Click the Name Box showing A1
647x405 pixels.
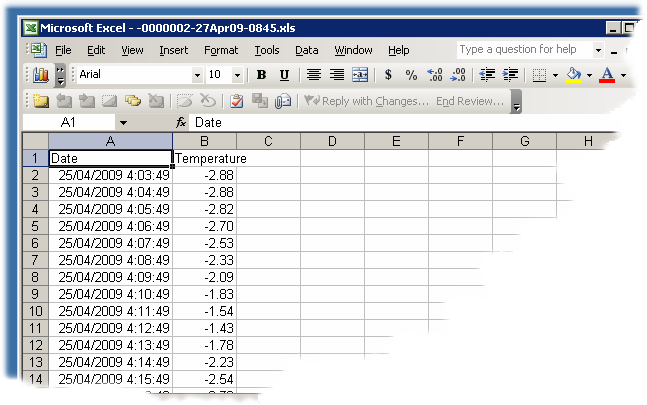pos(68,122)
